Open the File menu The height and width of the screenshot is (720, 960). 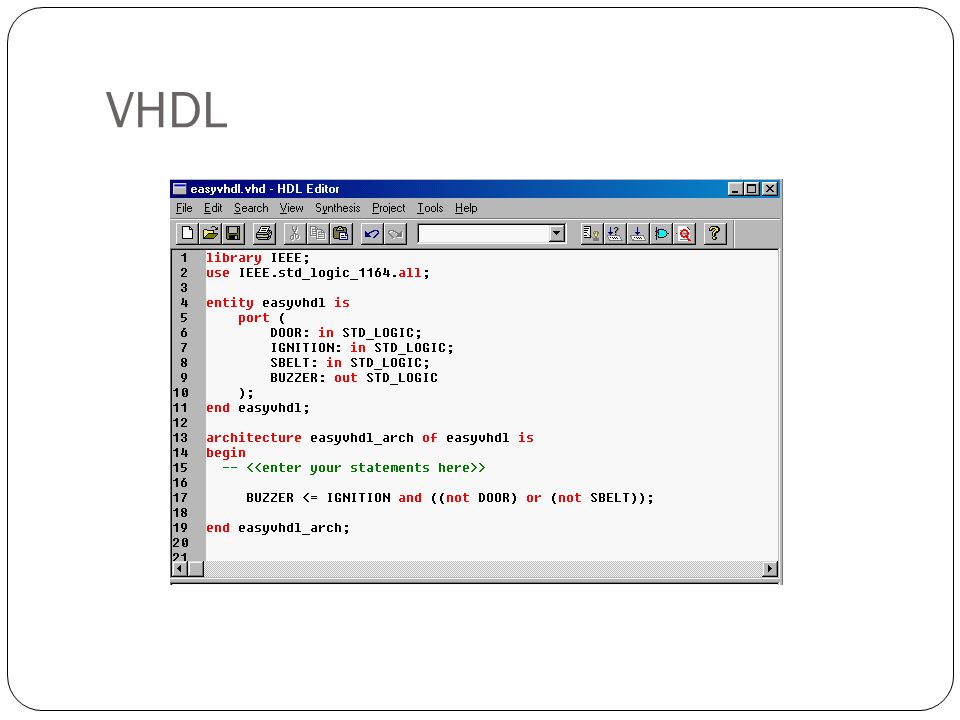(x=184, y=208)
